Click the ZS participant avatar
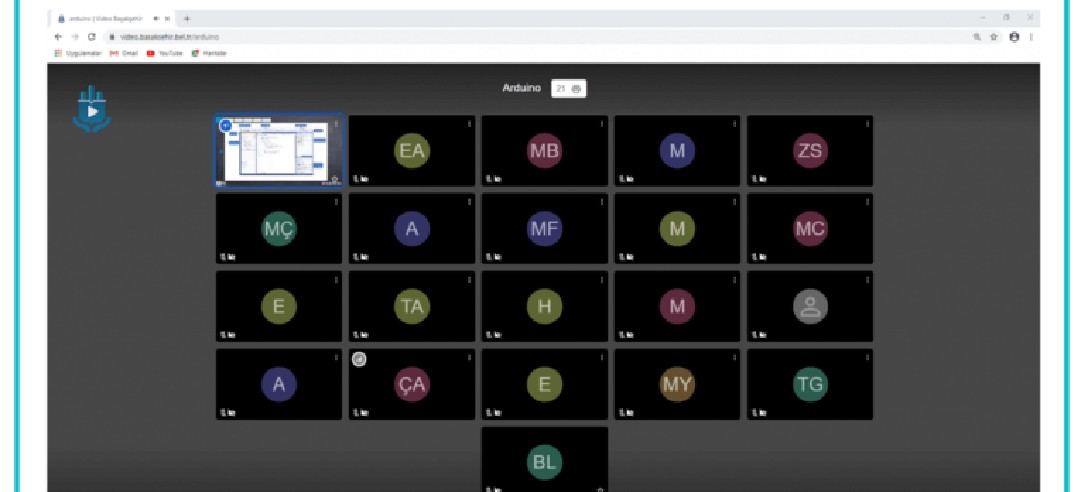Image resolution: width=1088 pixels, height=492 pixels. coord(809,151)
